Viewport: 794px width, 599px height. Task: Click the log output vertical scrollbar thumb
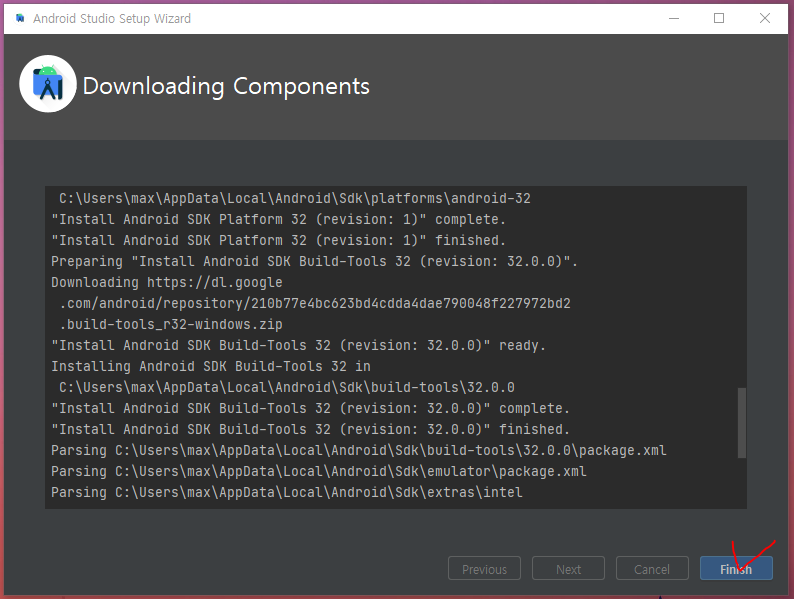pyautogui.click(x=741, y=423)
